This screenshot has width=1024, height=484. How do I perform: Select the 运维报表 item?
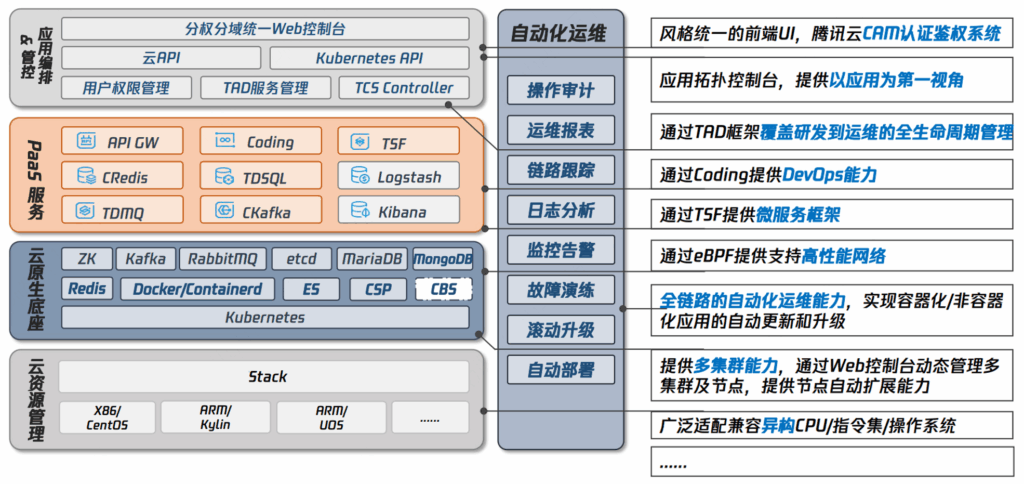561,130
